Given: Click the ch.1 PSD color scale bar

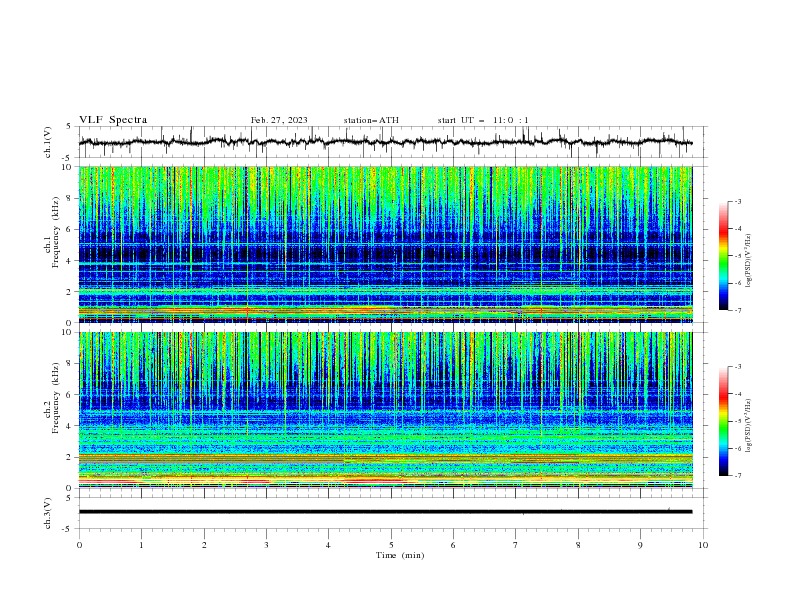Looking at the screenshot, I should coord(723,255).
